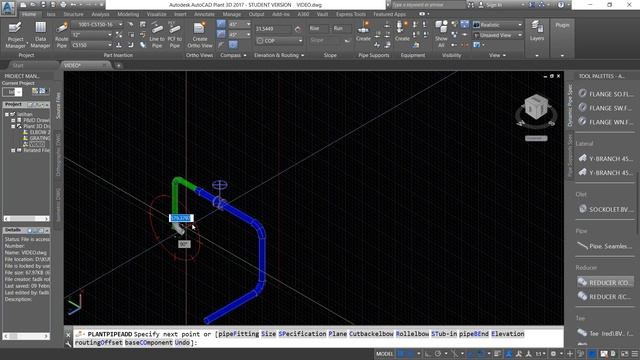Click the Plugin ribbon panel
The image size is (640, 360).
point(562,39)
